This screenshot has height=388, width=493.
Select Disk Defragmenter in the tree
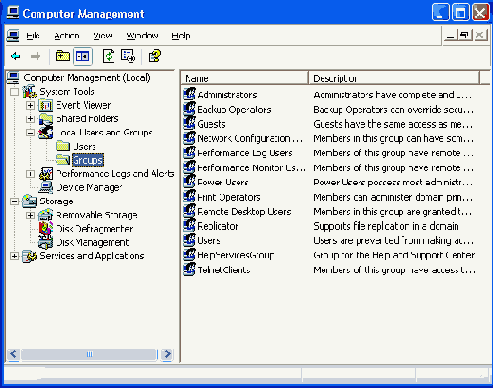[x=94, y=229]
